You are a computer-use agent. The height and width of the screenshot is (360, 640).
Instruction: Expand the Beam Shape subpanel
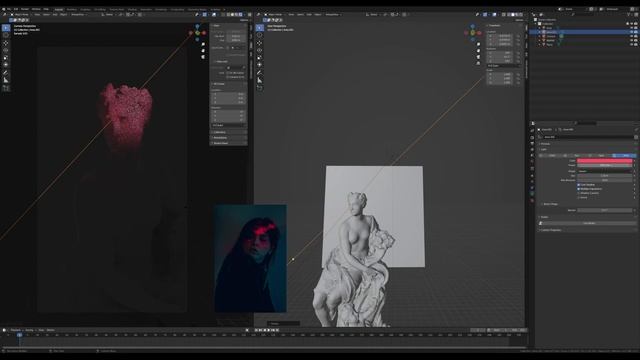[551, 204]
